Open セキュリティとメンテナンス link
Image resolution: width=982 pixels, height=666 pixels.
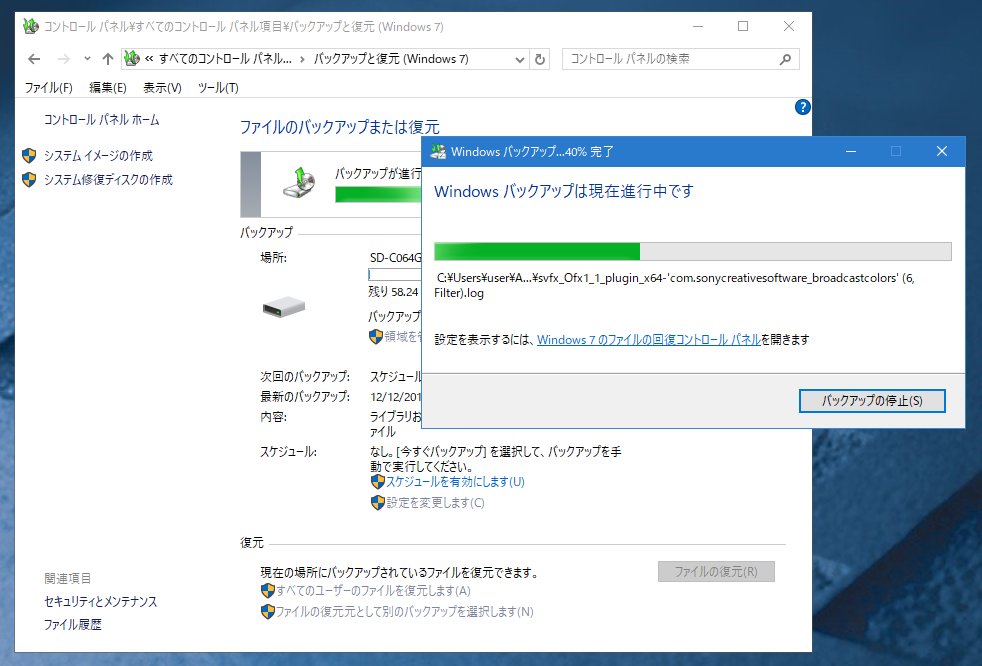(100, 601)
